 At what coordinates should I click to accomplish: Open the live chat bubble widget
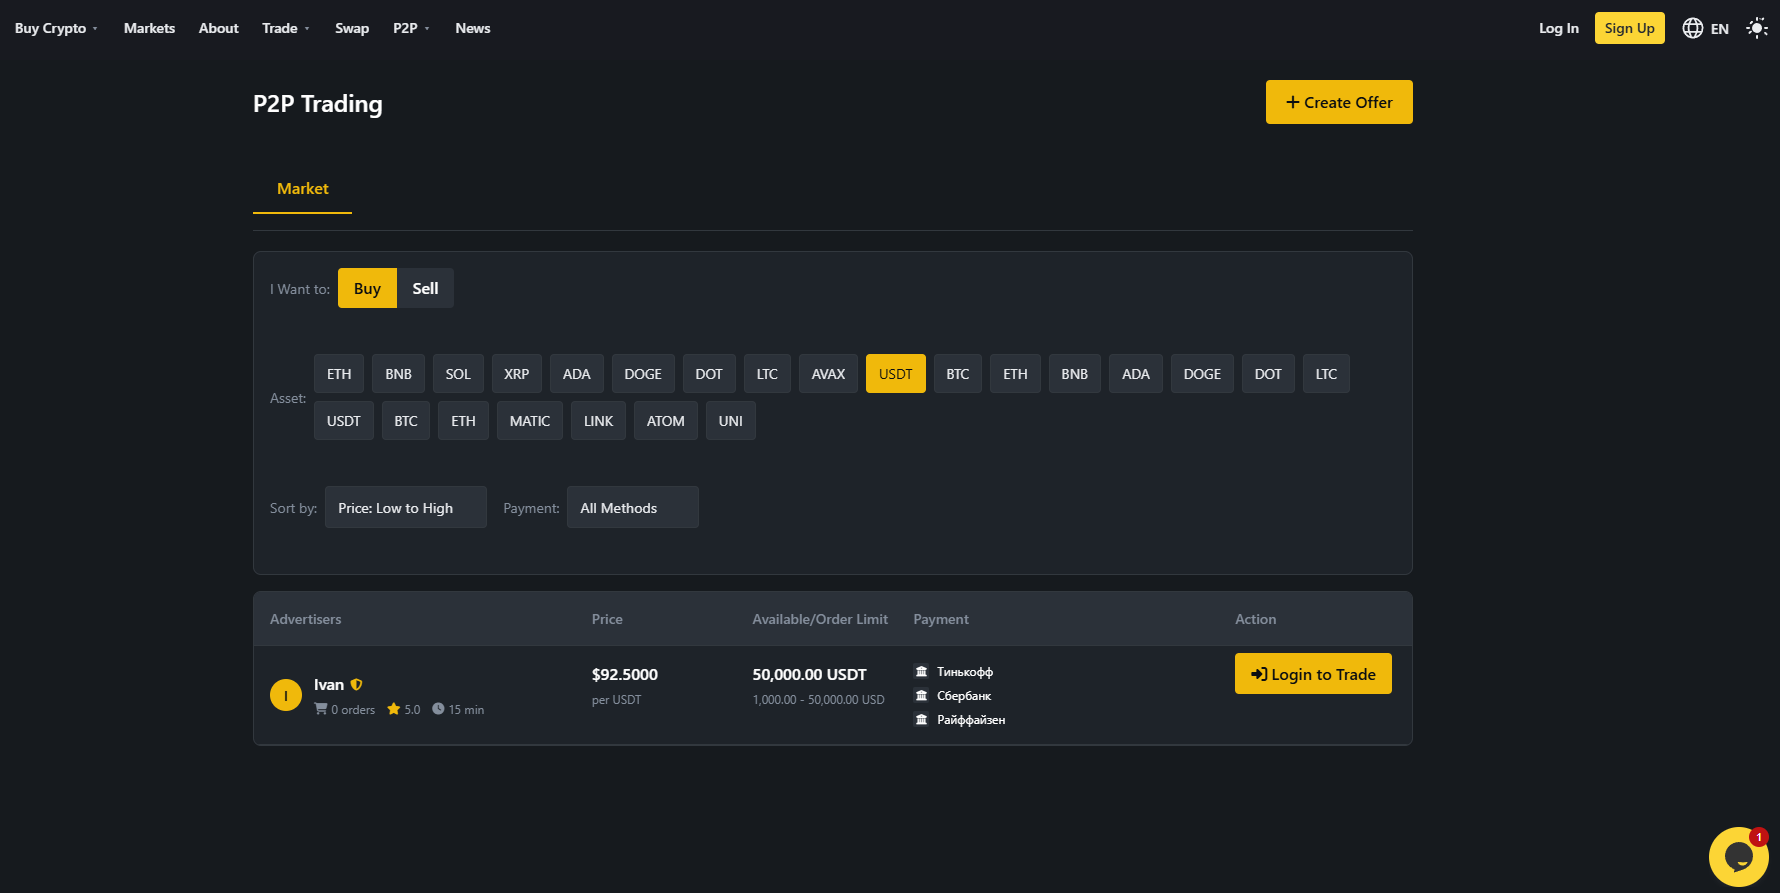1738,856
